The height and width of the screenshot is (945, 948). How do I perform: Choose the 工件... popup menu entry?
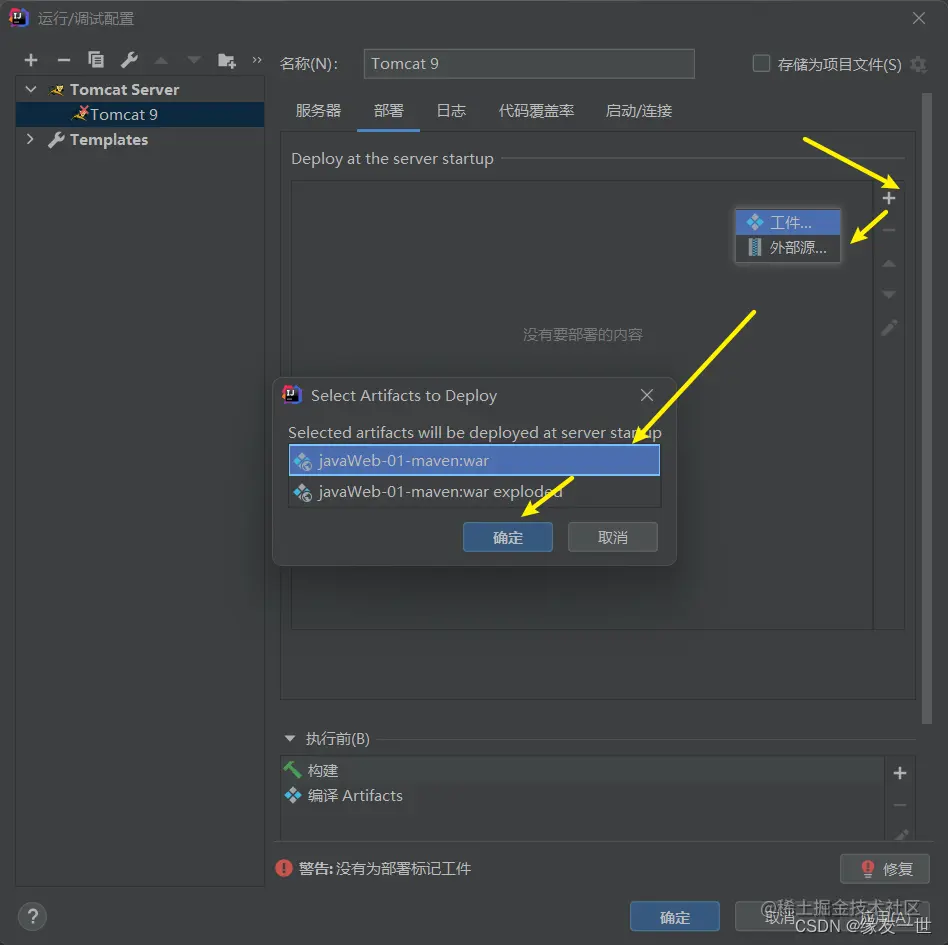(x=788, y=222)
